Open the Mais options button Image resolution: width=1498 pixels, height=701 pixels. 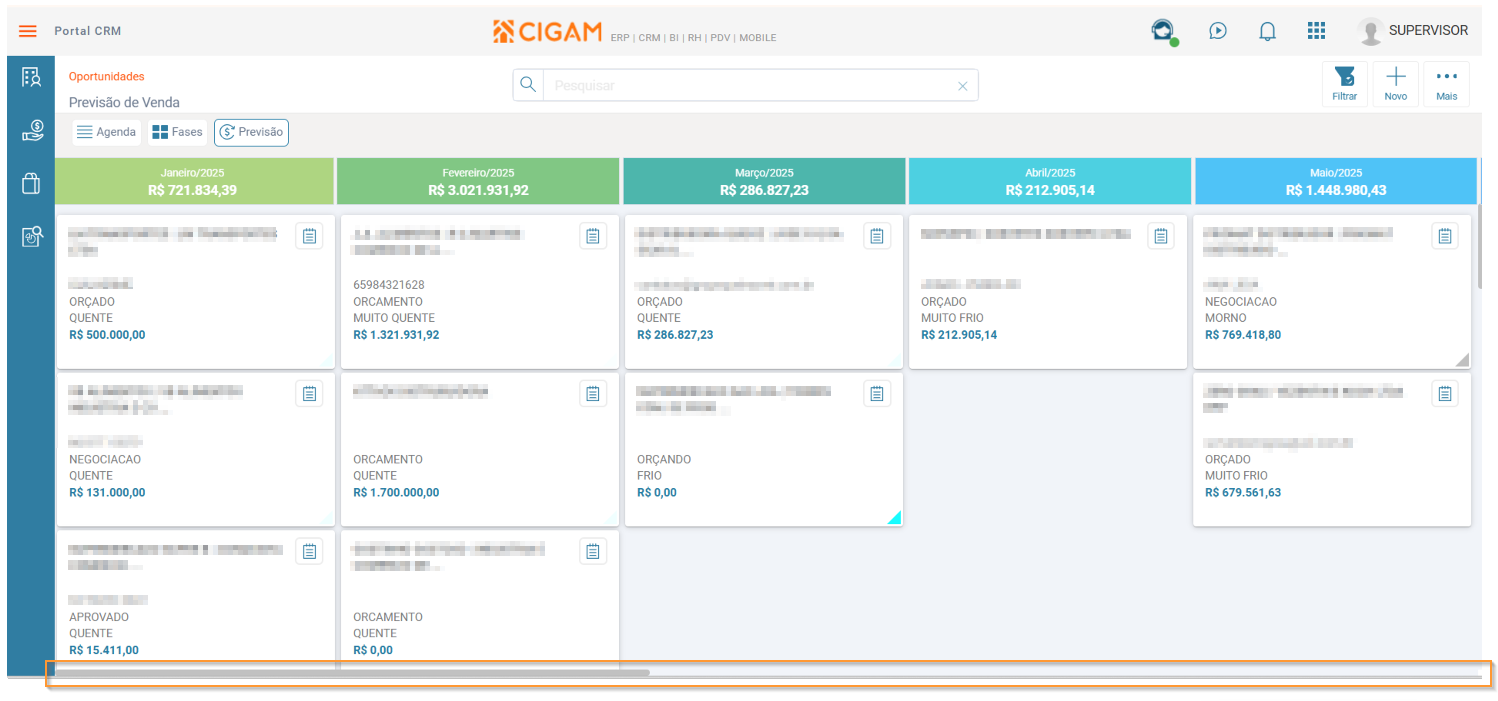[x=1447, y=84]
